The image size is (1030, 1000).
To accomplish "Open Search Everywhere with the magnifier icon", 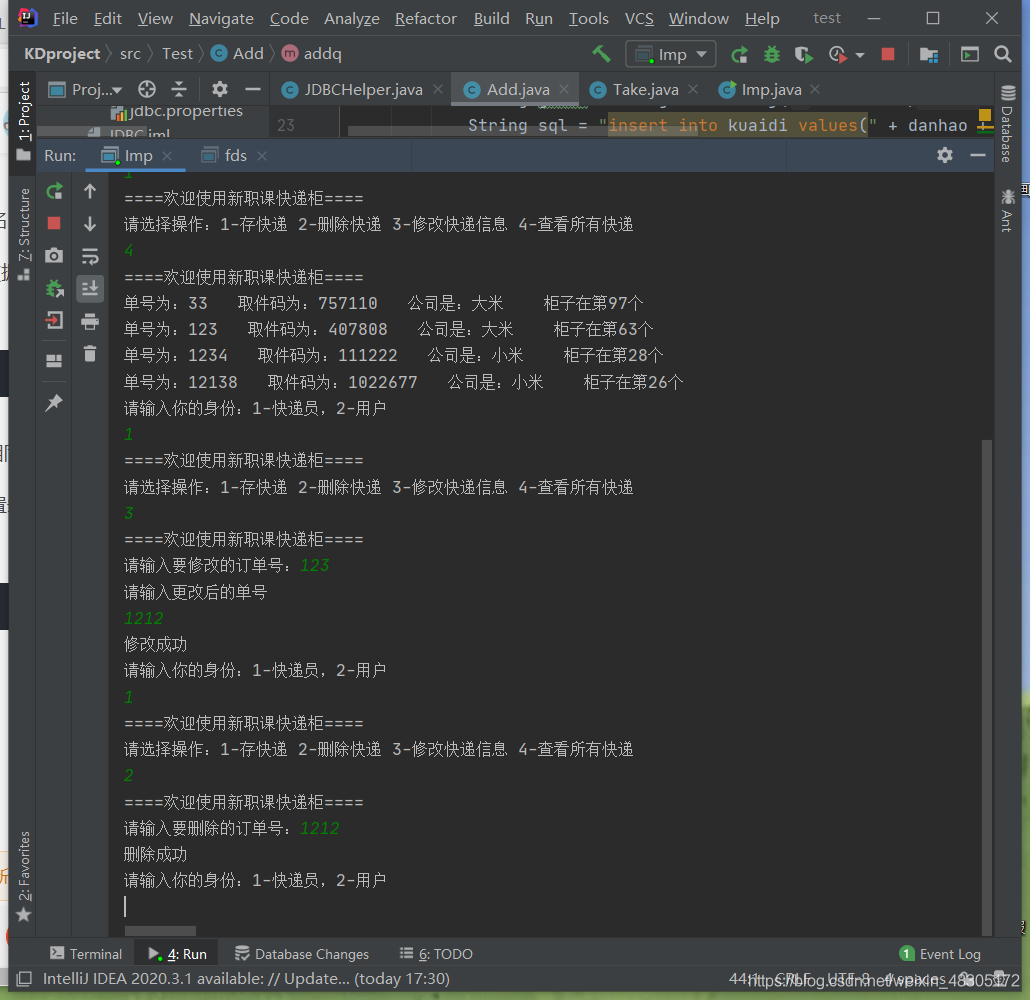I will [x=1003, y=54].
